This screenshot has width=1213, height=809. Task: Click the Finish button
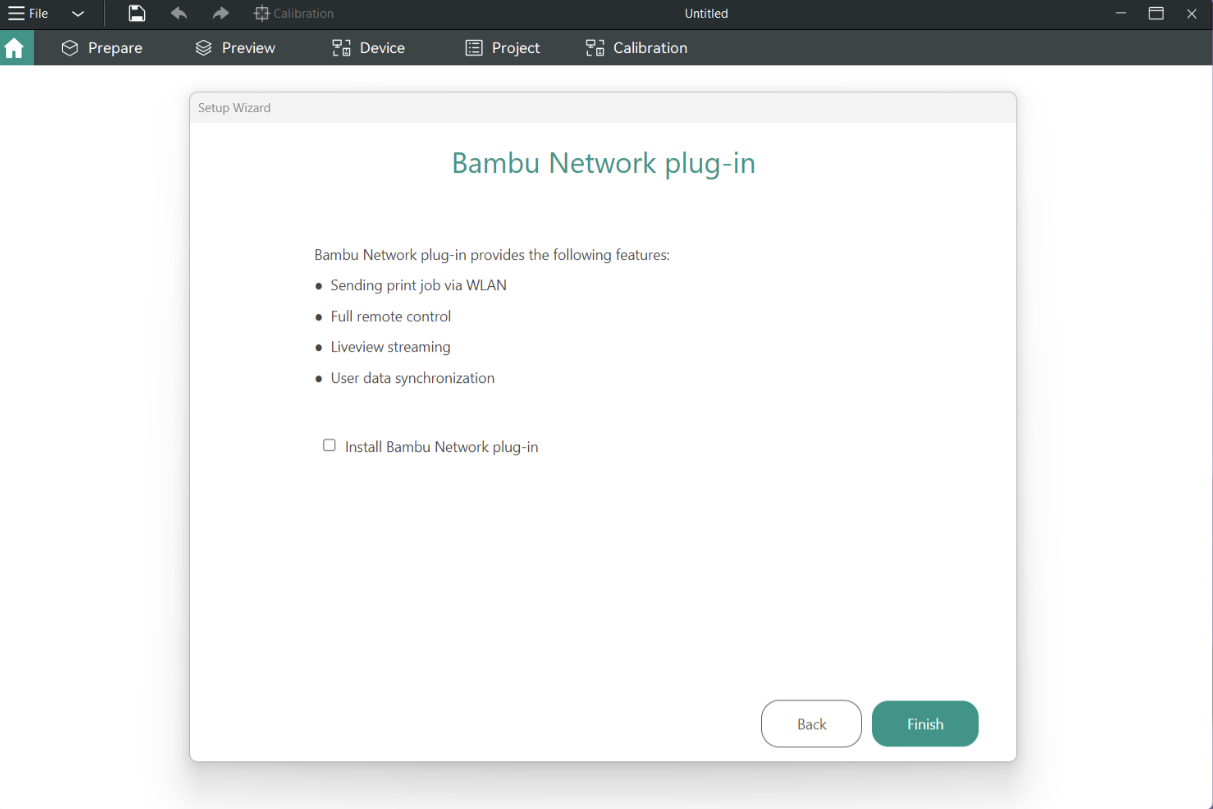[x=924, y=723]
